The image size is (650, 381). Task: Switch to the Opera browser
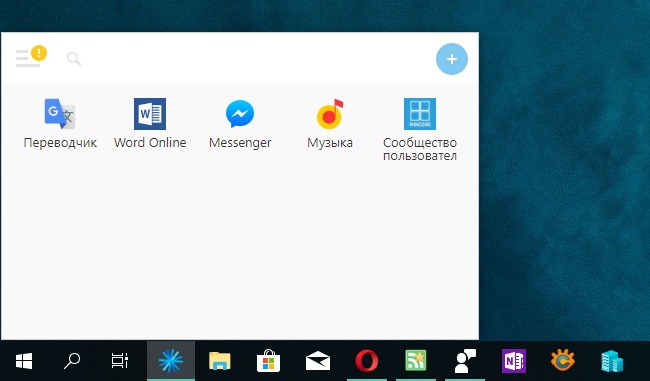pyautogui.click(x=367, y=361)
